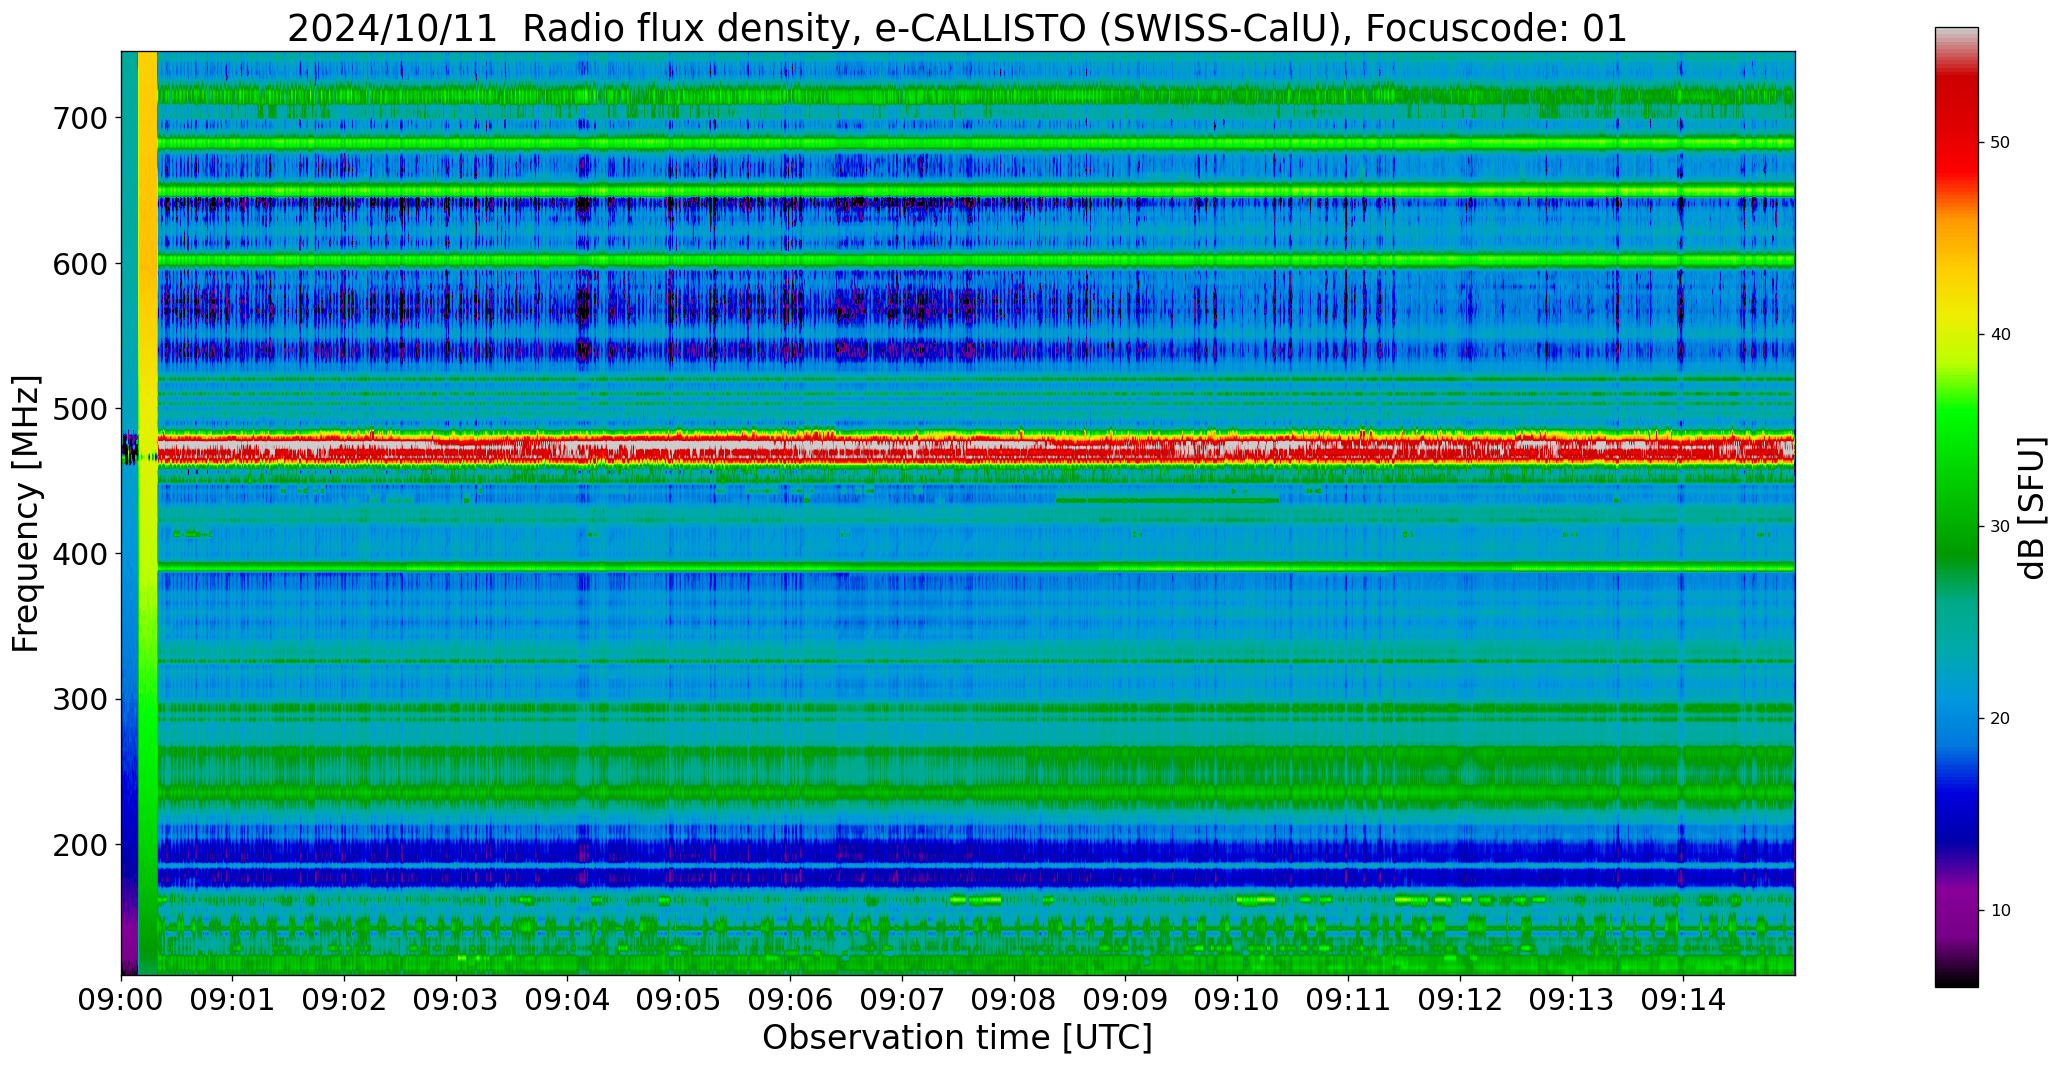Click the 09:00 time tick label

coord(122,999)
